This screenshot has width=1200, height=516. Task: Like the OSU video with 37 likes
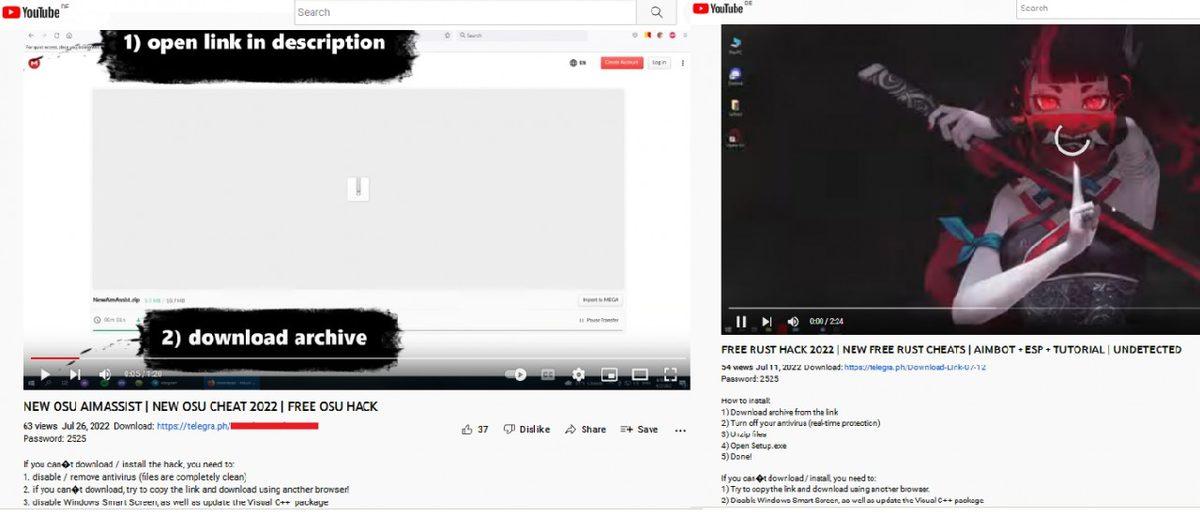click(475, 429)
